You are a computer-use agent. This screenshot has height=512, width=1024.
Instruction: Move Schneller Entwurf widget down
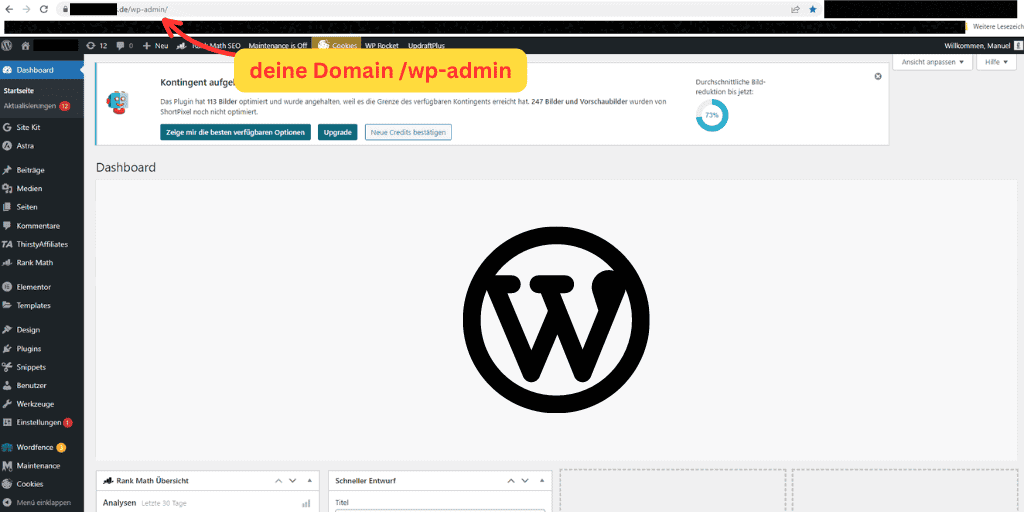(x=525, y=481)
